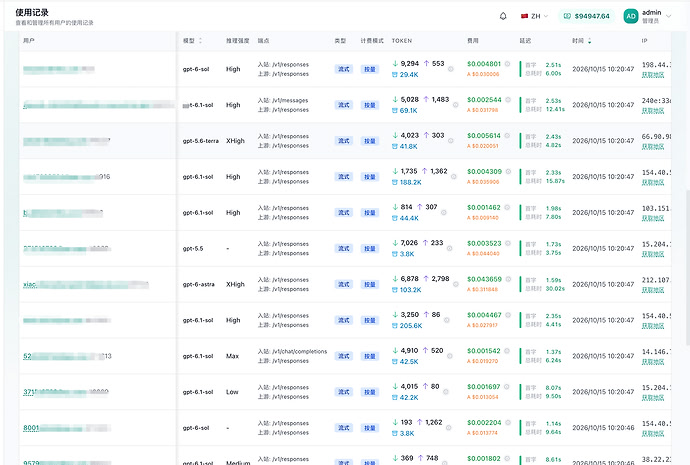The height and width of the screenshot is (465, 690).
Task: Click the TOKEN column header
Action: click(x=402, y=40)
